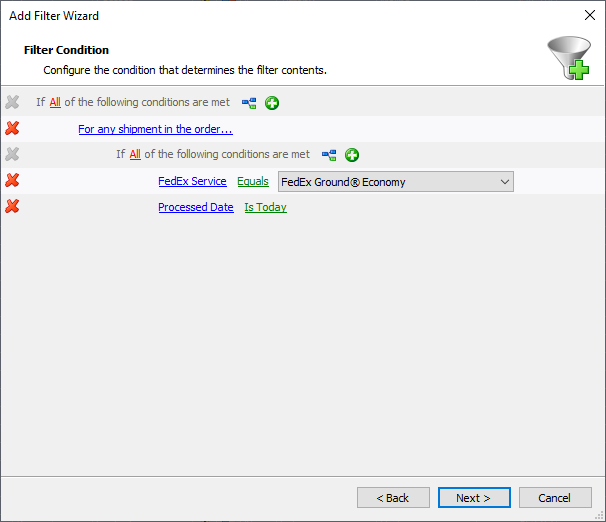
Task: Click gray X beside the top-level condition group
Action: pyautogui.click(x=12, y=103)
